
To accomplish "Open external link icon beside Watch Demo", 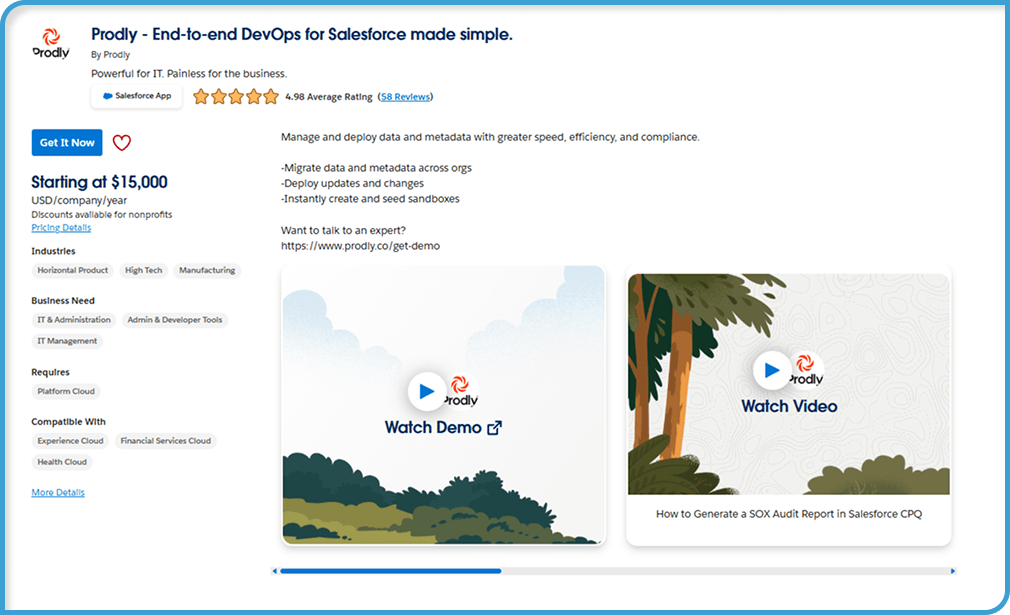I will pyautogui.click(x=494, y=428).
